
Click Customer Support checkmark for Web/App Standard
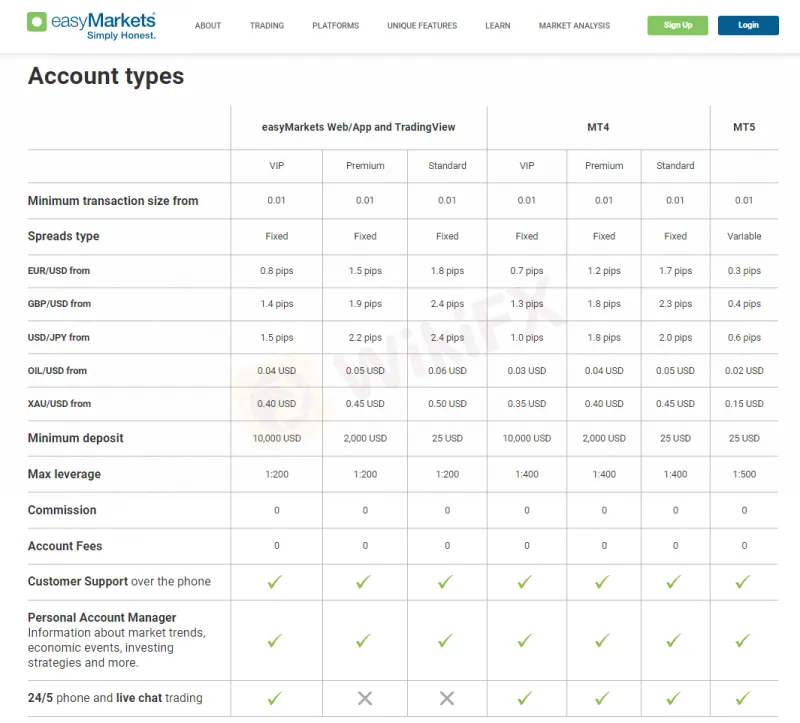(x=445, y=582)
